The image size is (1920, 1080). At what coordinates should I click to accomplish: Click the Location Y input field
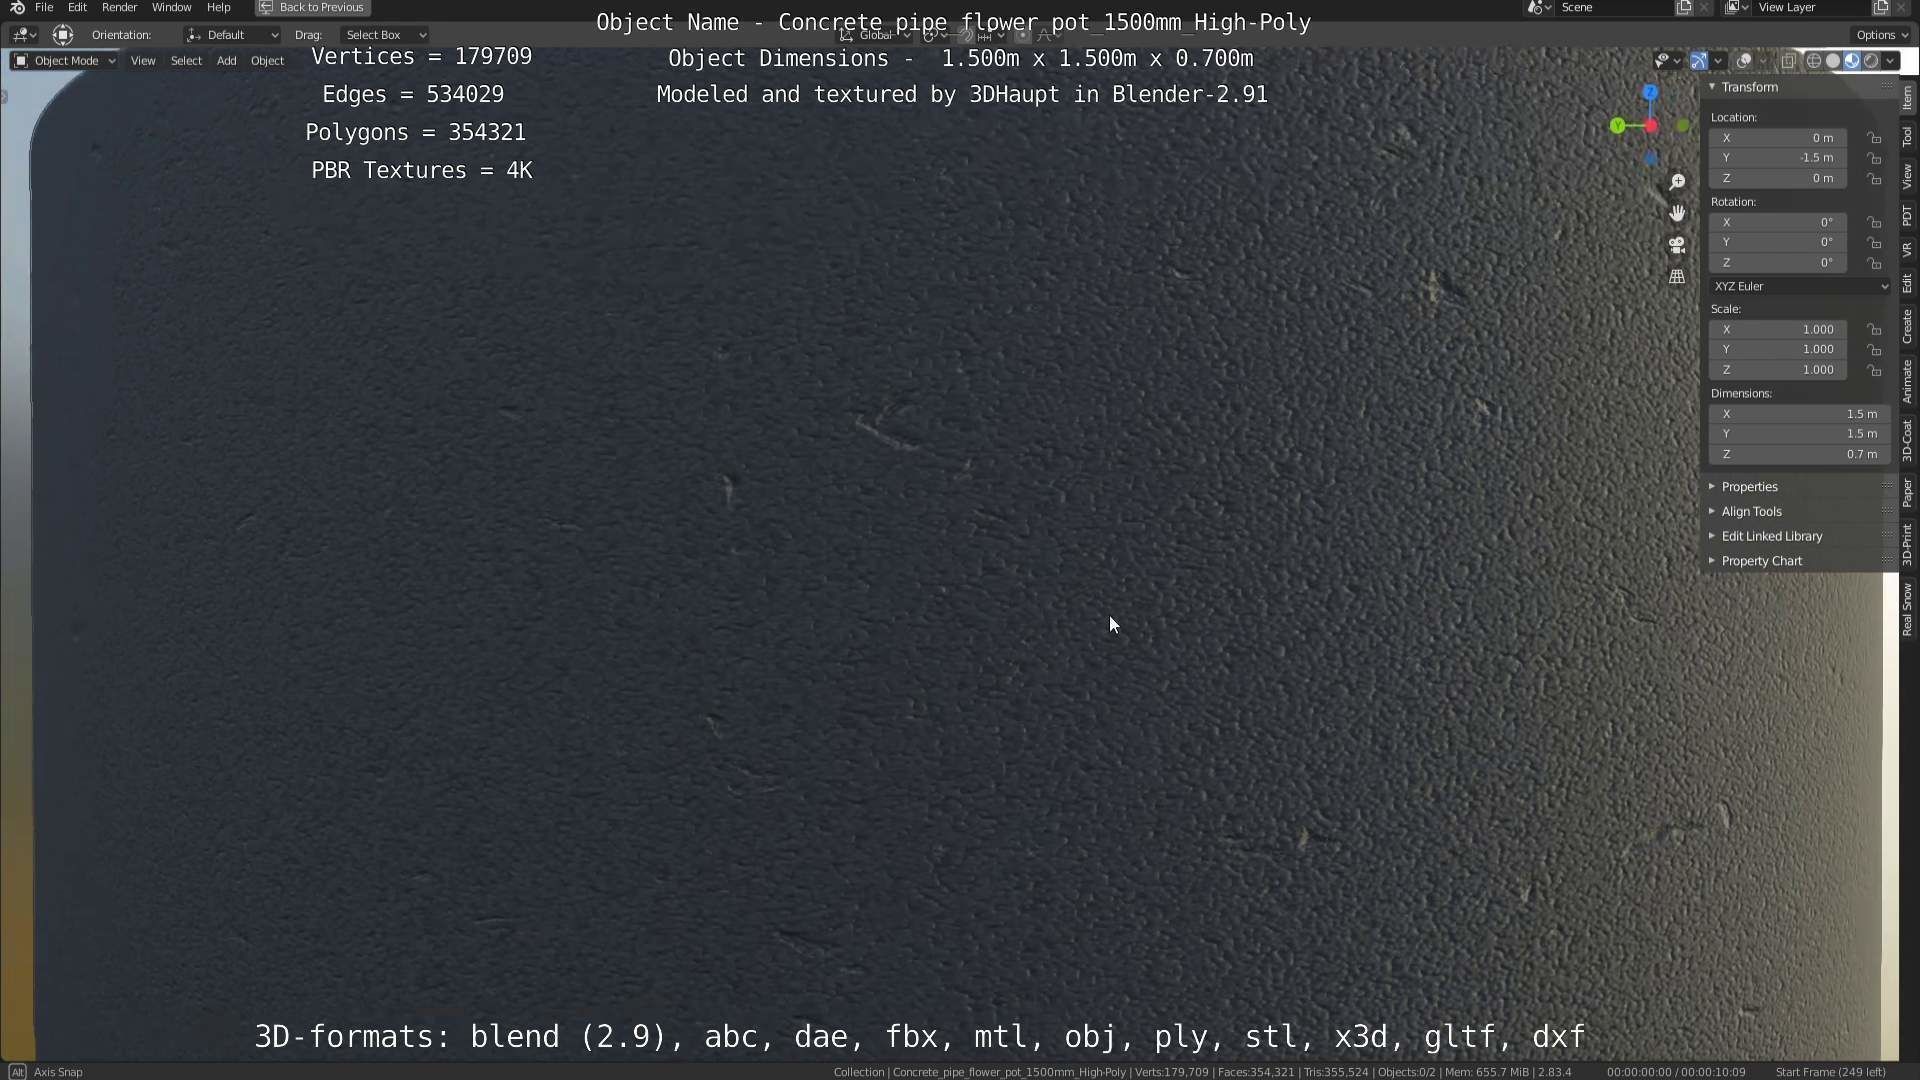click(x=1778, y=158)
